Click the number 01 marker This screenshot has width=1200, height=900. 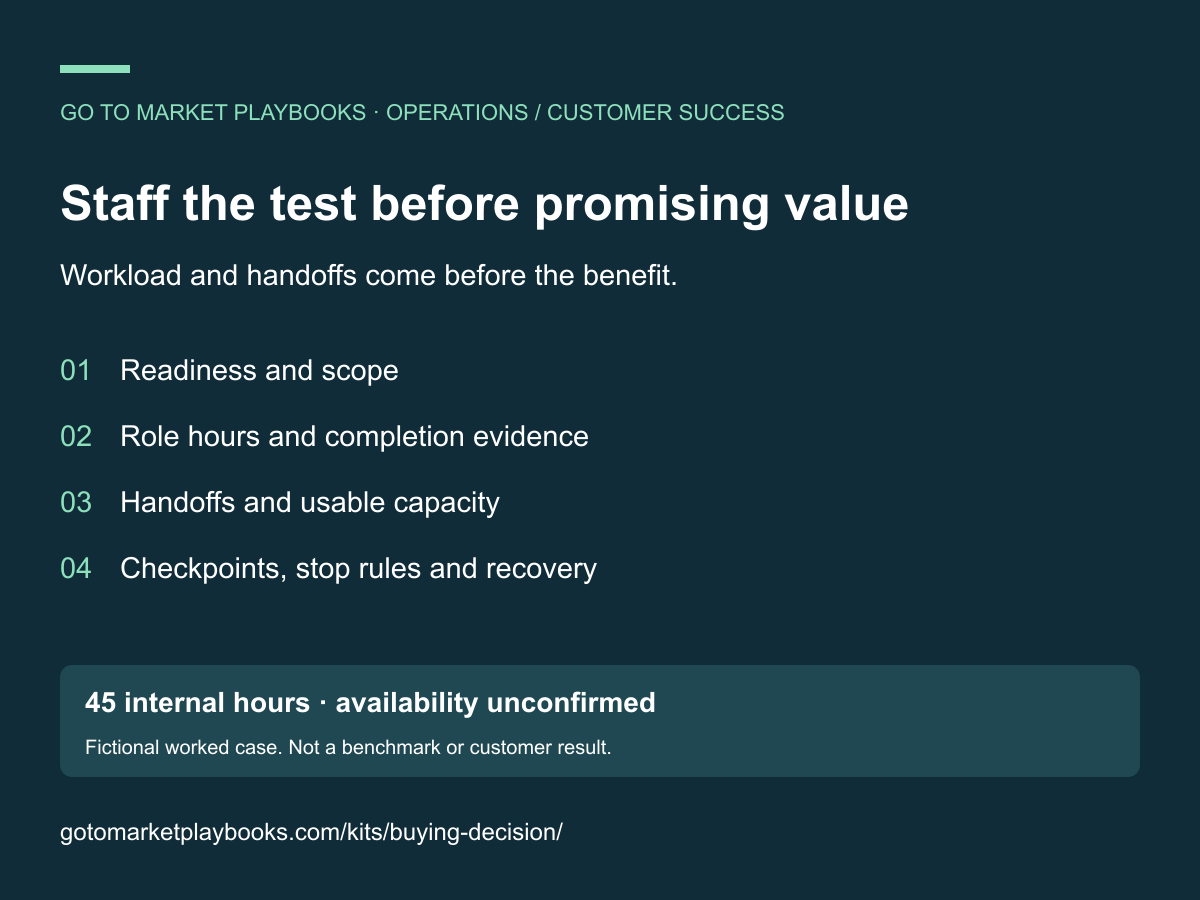(76, 371)
